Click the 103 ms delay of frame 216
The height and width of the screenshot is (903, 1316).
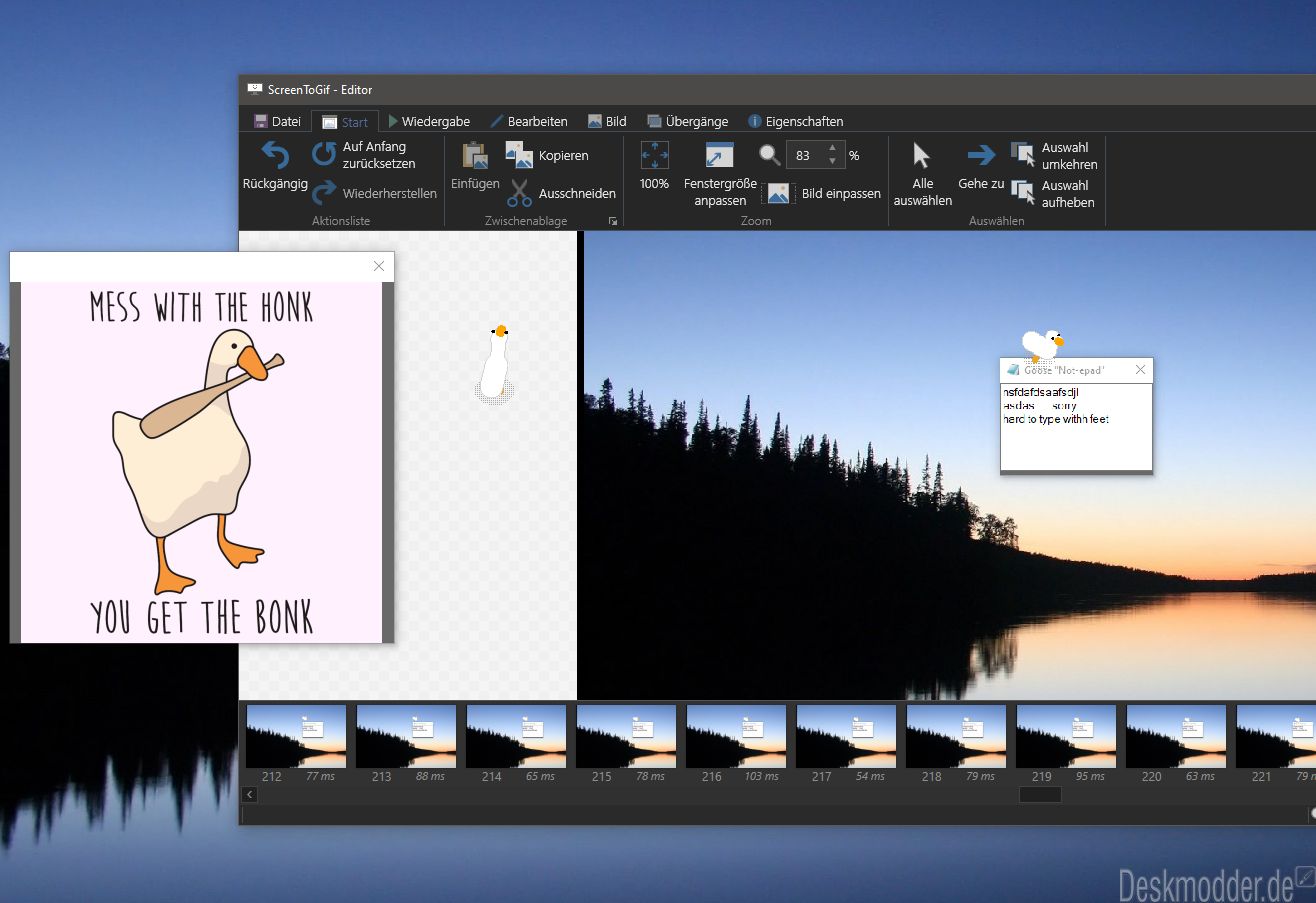(760, 777)
